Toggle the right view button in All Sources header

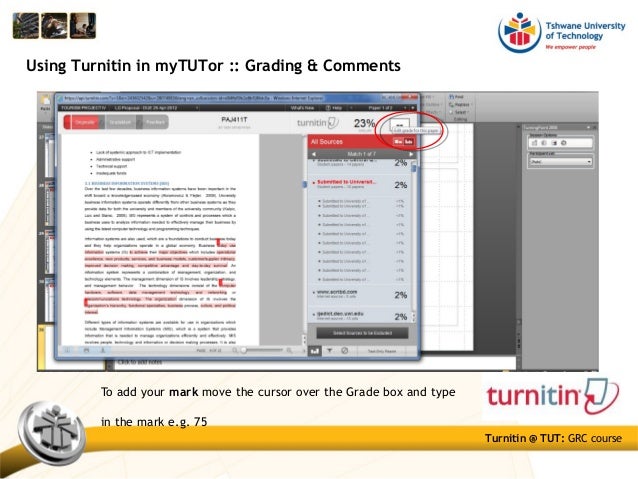pos(409,142)
